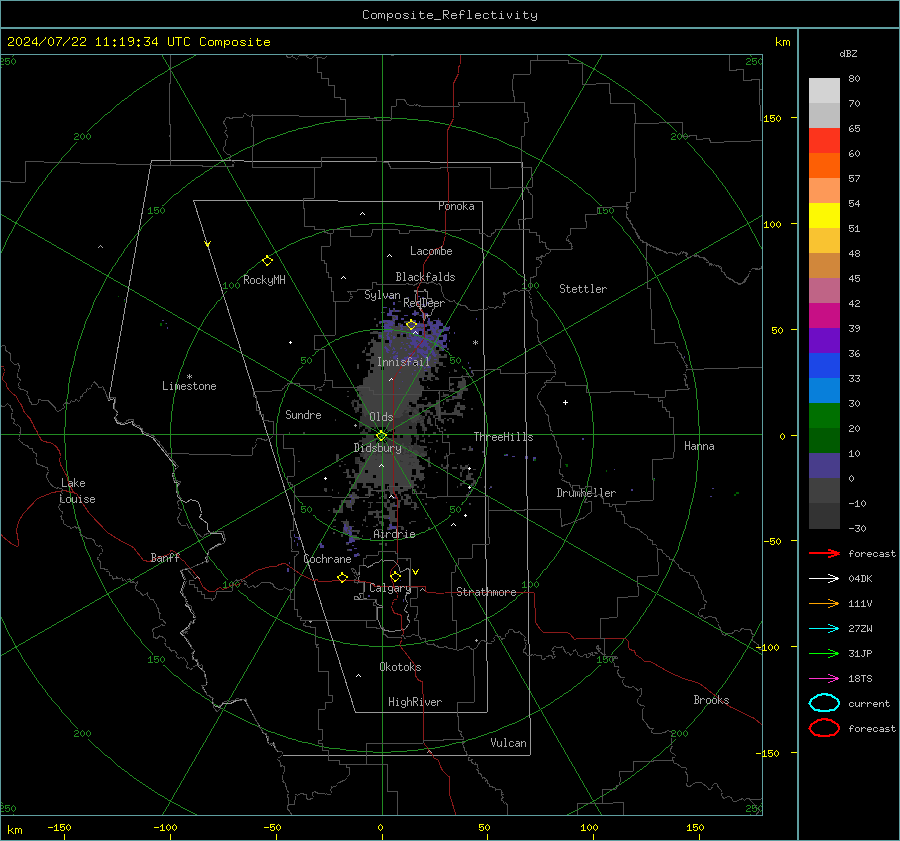Click the Composite_Reflectivity title

449,15
